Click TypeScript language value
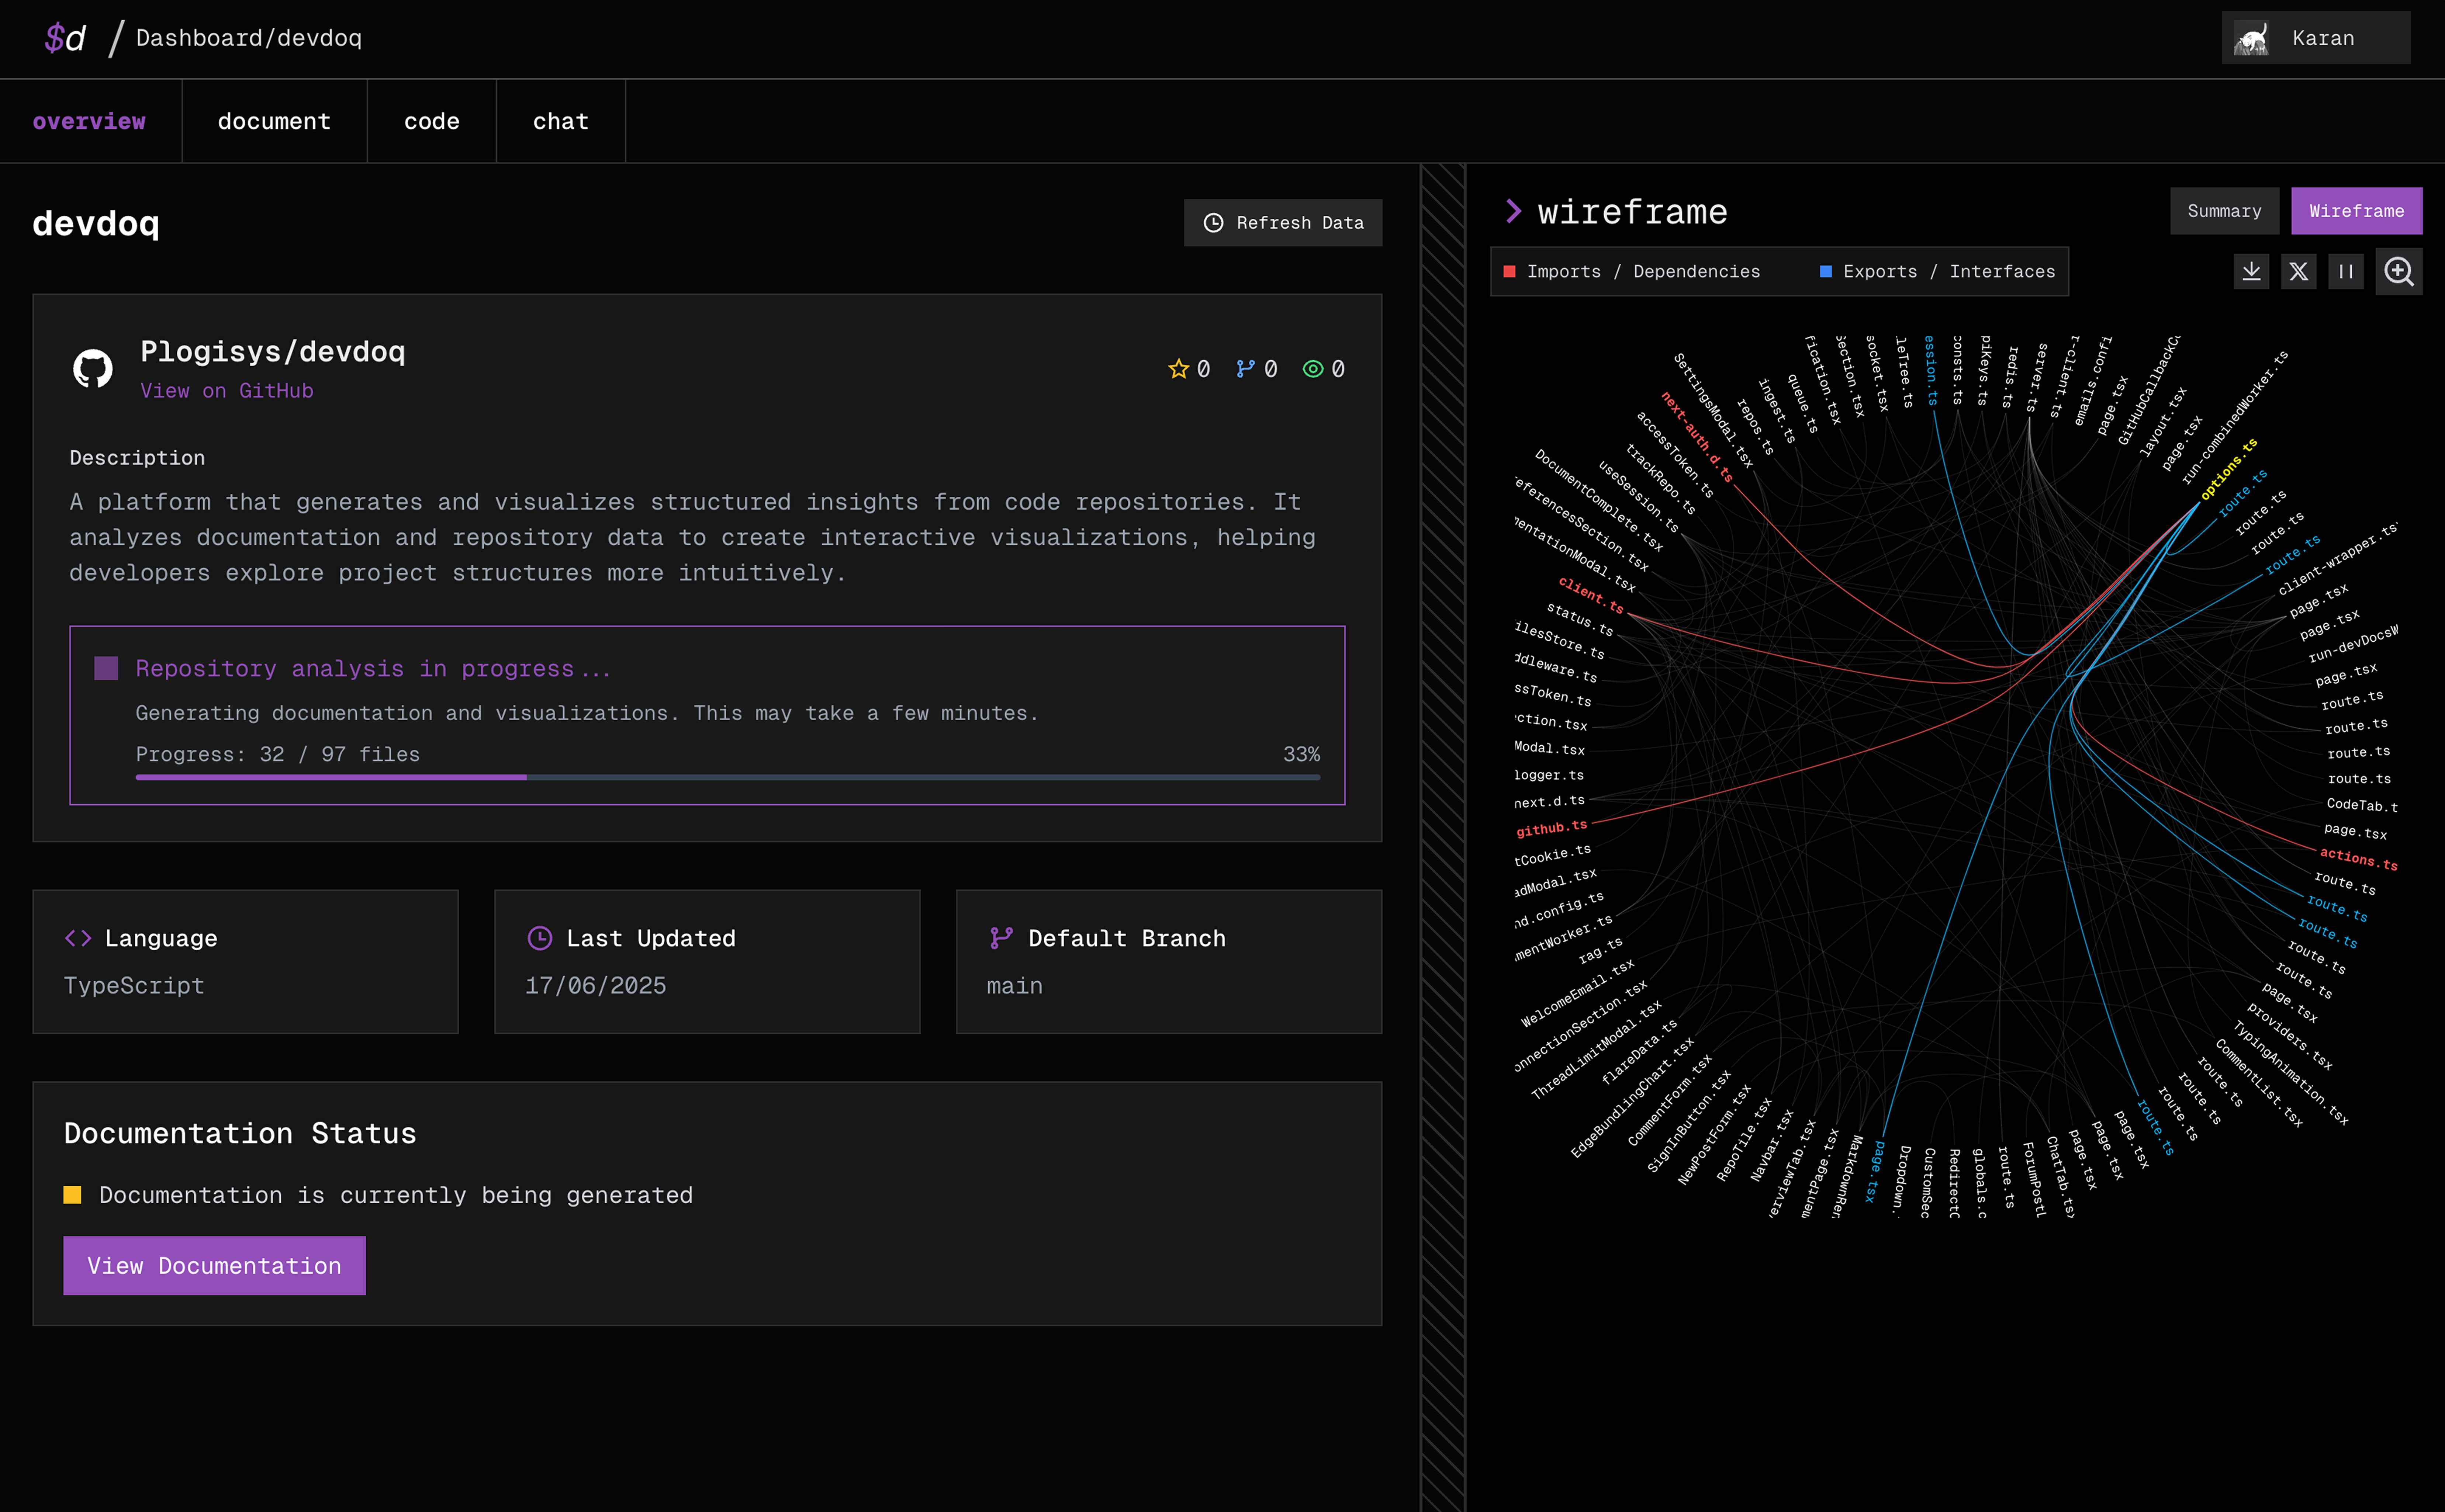 pyautogui.click(x=134, y=986)
